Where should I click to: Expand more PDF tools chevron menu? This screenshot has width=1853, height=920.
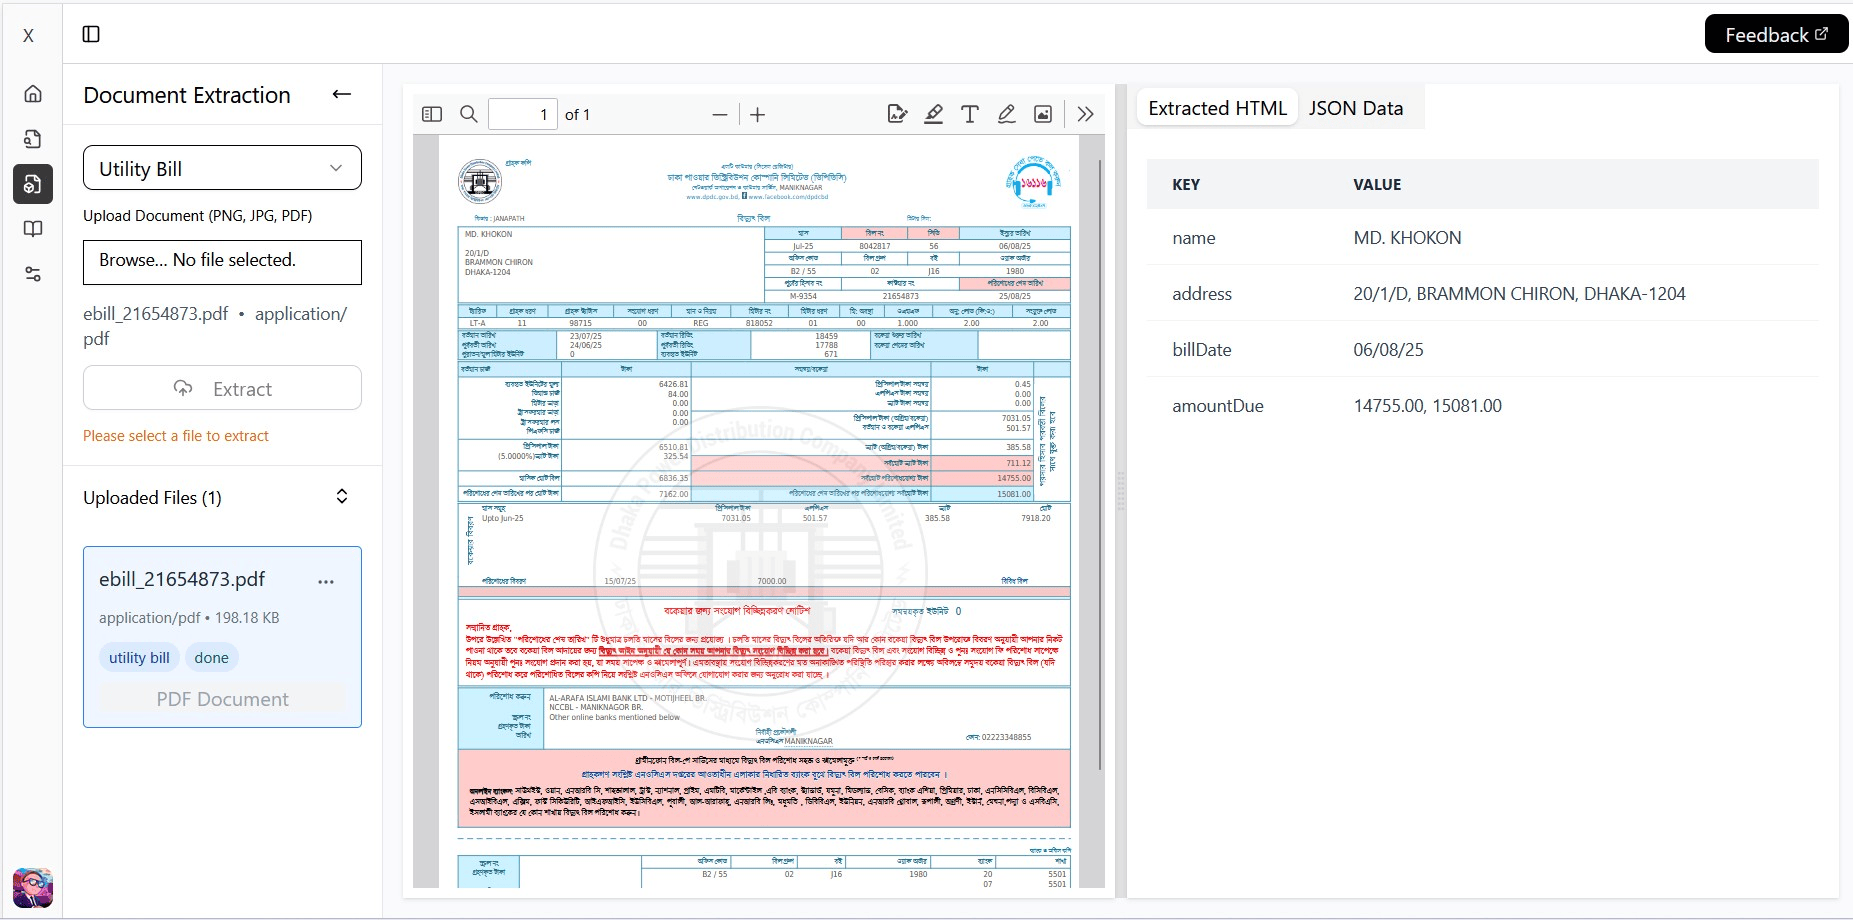[1085, 114]
